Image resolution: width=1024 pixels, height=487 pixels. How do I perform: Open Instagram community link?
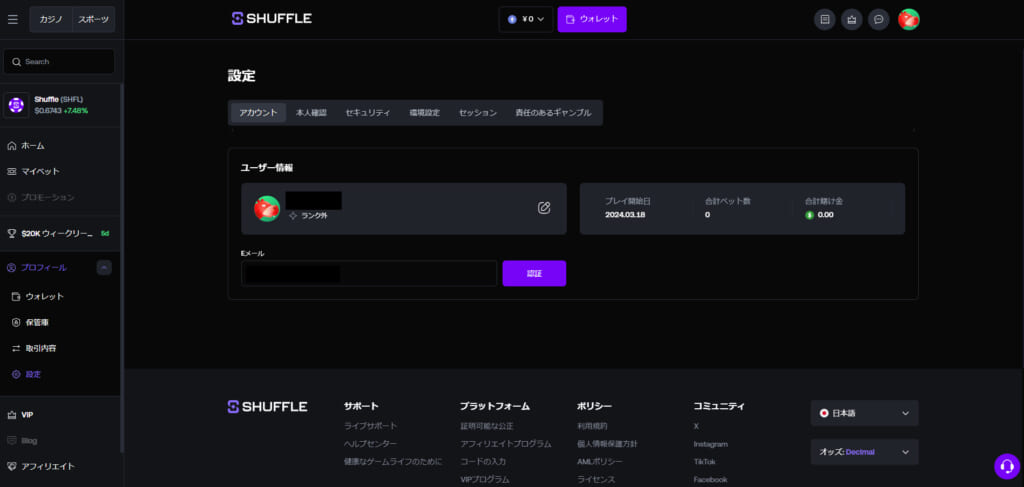(711, 444)
